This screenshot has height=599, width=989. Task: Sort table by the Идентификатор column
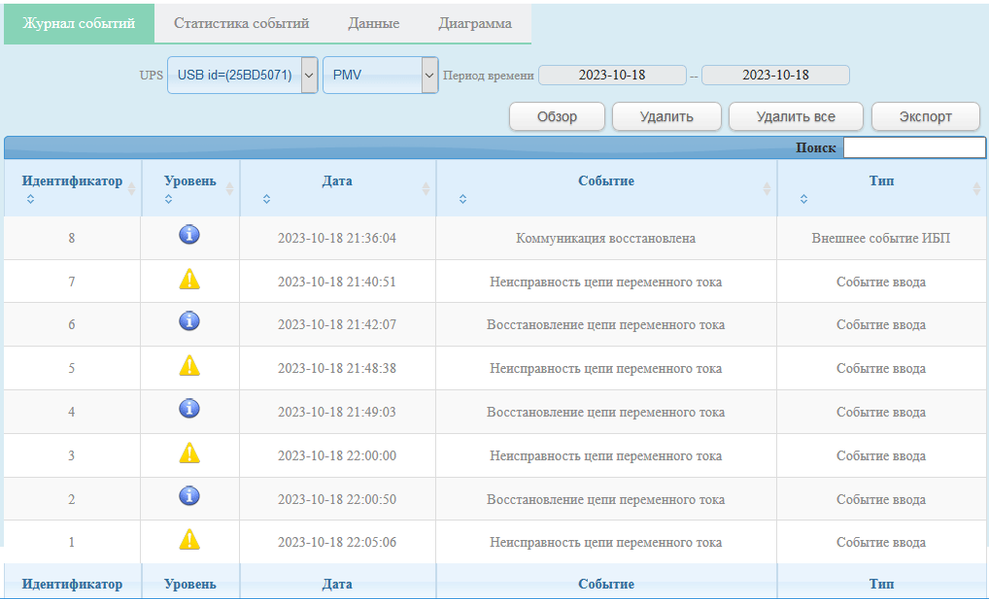[x=73, y=188]
